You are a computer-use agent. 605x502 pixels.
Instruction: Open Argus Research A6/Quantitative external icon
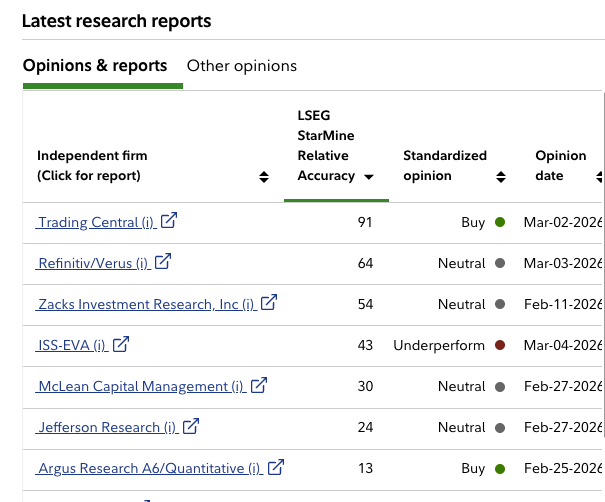coord(276,467)
